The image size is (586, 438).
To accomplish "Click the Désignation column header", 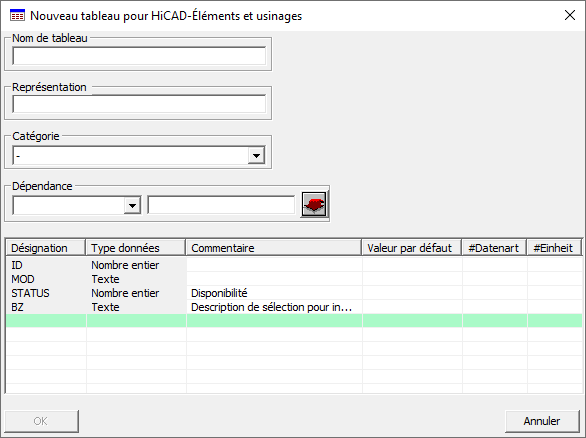I will (x=46, y=248).
